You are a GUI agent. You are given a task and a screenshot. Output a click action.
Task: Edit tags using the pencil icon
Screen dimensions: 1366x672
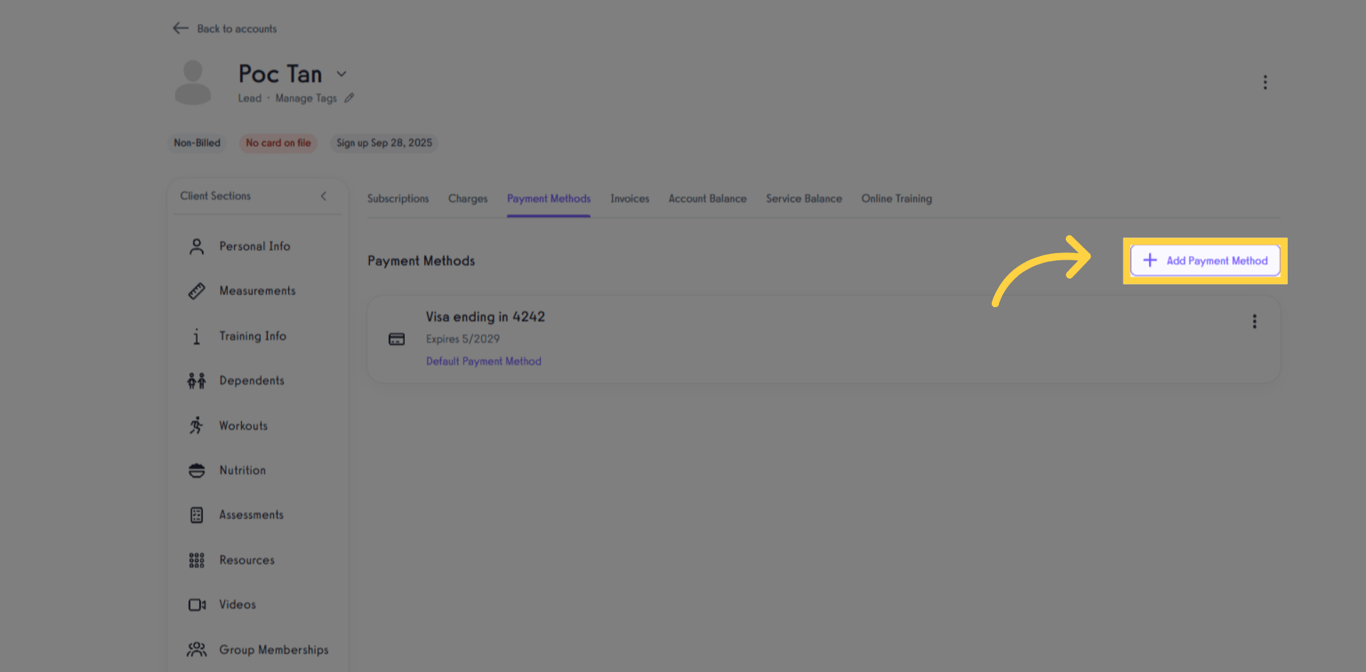click(x=348, y=98)
